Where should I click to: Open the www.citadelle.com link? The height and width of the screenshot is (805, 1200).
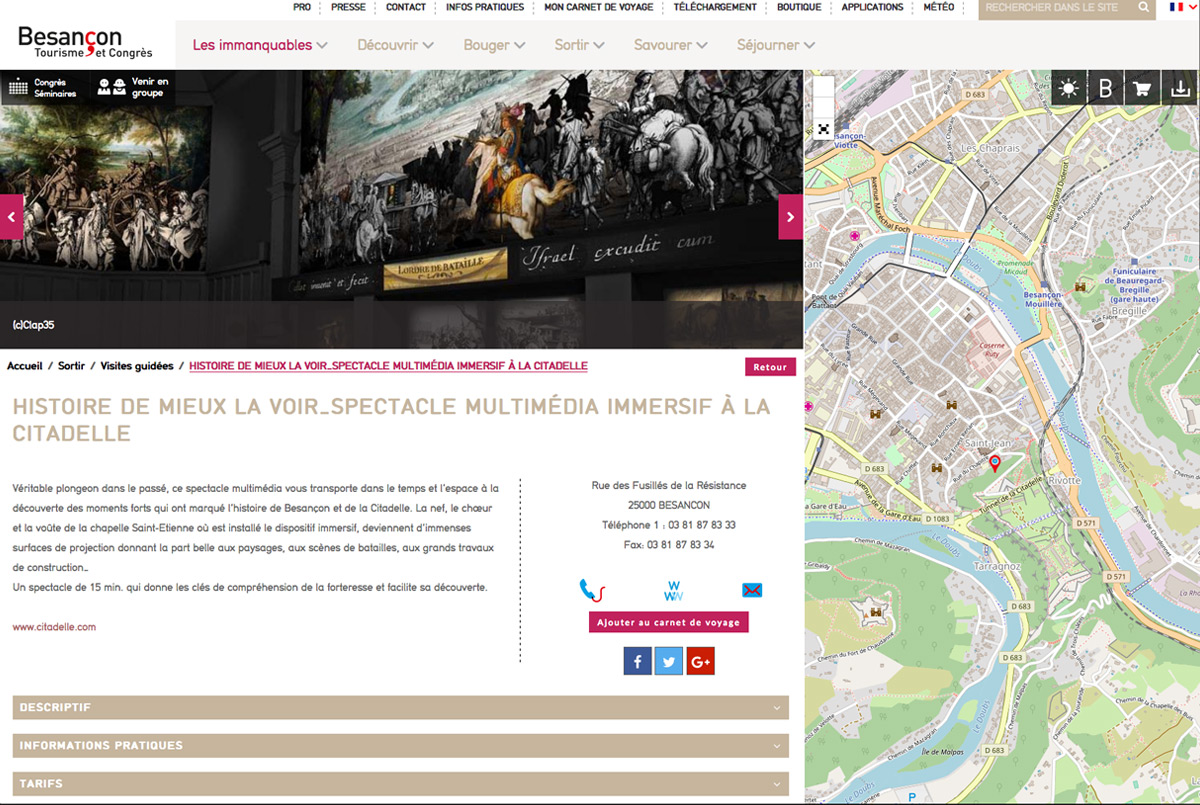click(54, 627)
